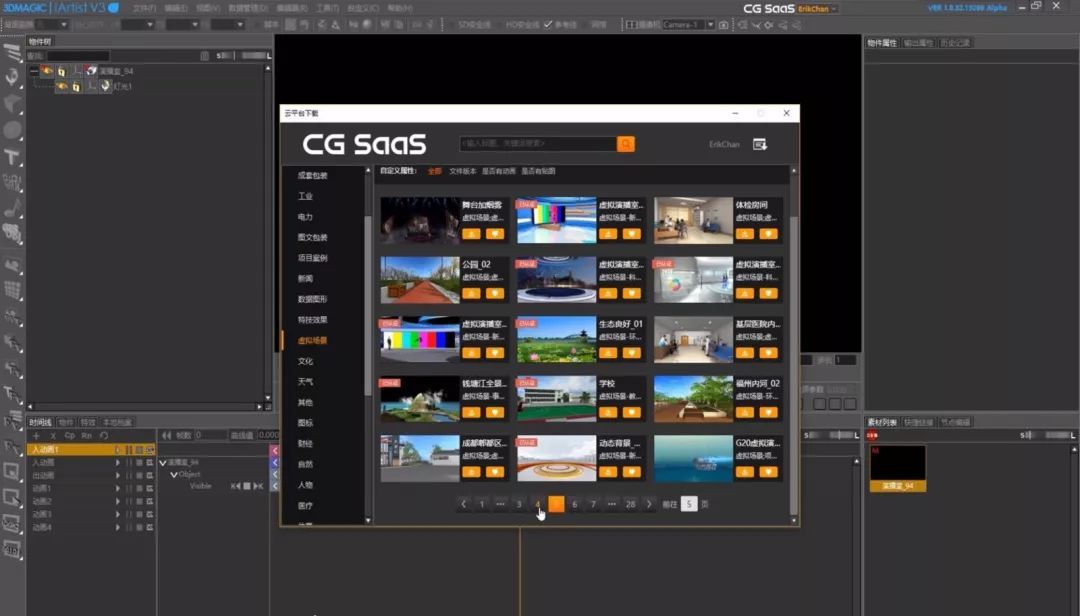Favorite the 生态良好_01 scene

pos(632,353)
